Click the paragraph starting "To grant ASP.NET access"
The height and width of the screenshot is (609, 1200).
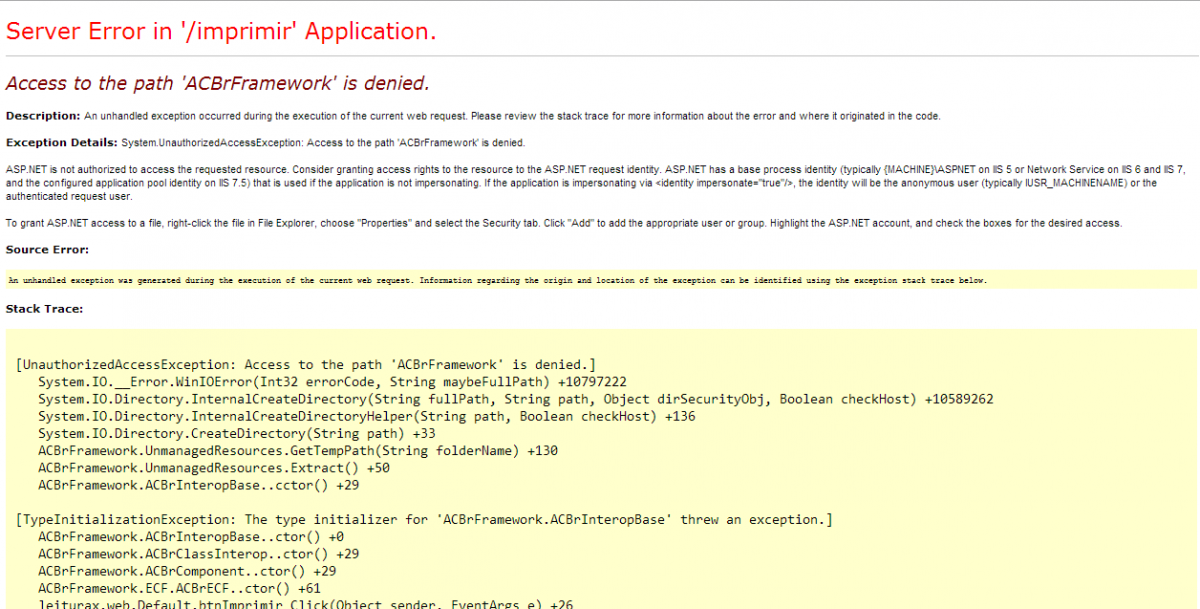(x=564, y=222)
